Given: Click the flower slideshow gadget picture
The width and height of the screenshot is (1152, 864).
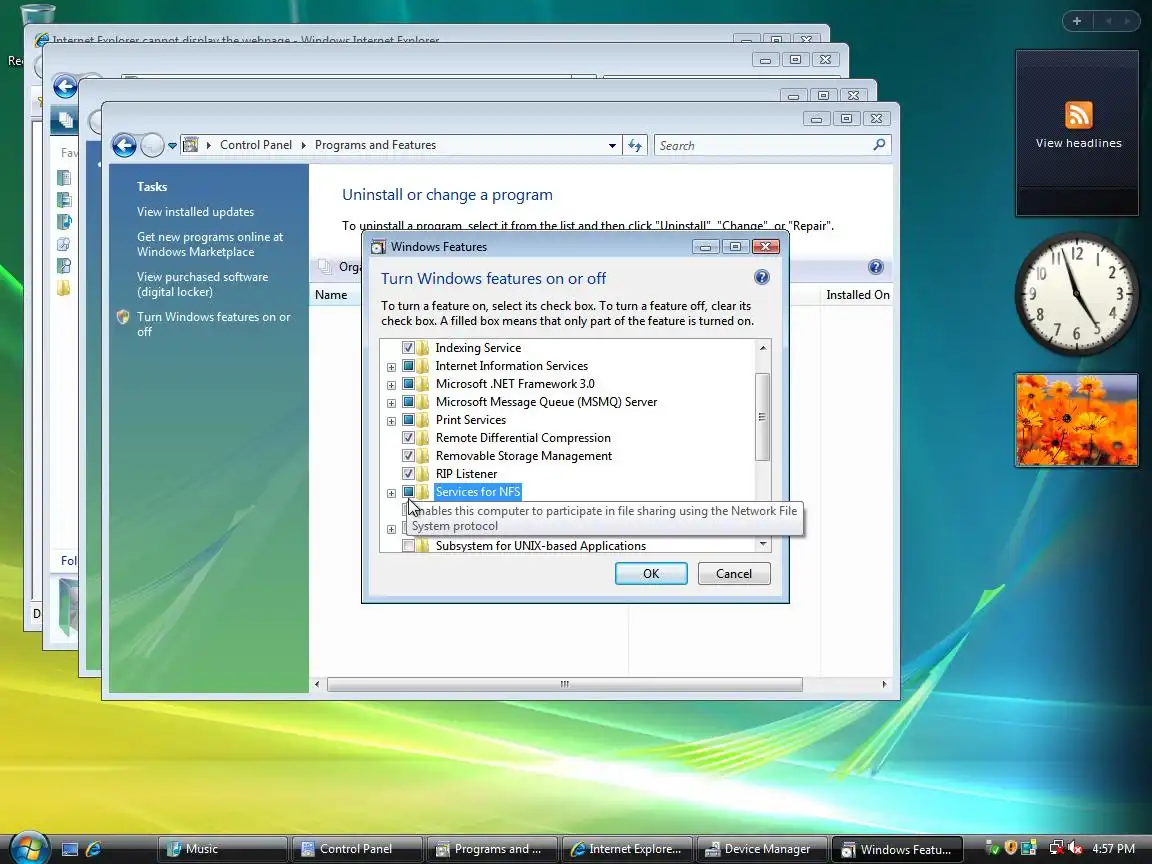Looking at the screenshot, I should click(x=1077, y=420).
